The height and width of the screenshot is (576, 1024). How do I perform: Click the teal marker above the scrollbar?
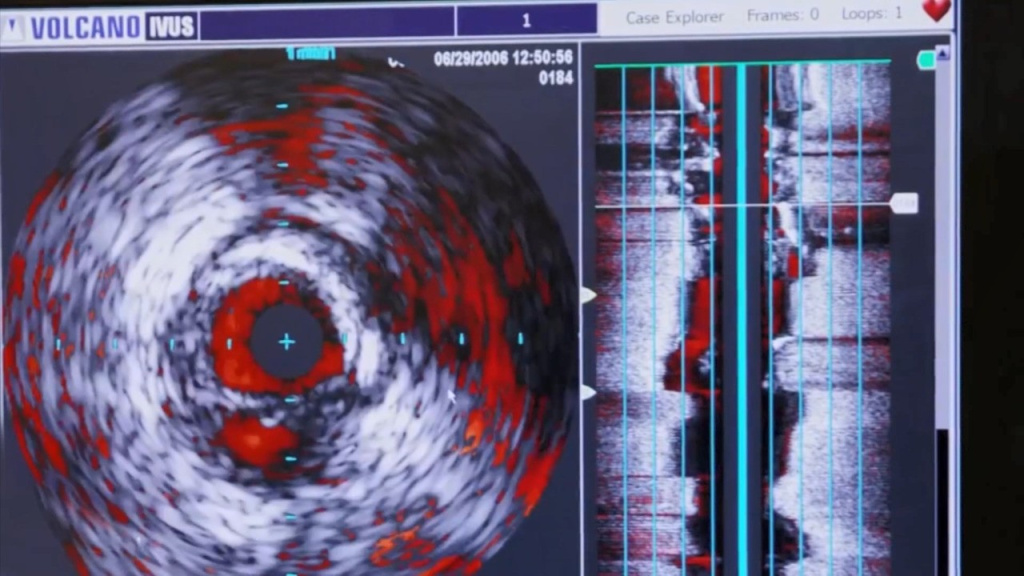tap(926, 60)
